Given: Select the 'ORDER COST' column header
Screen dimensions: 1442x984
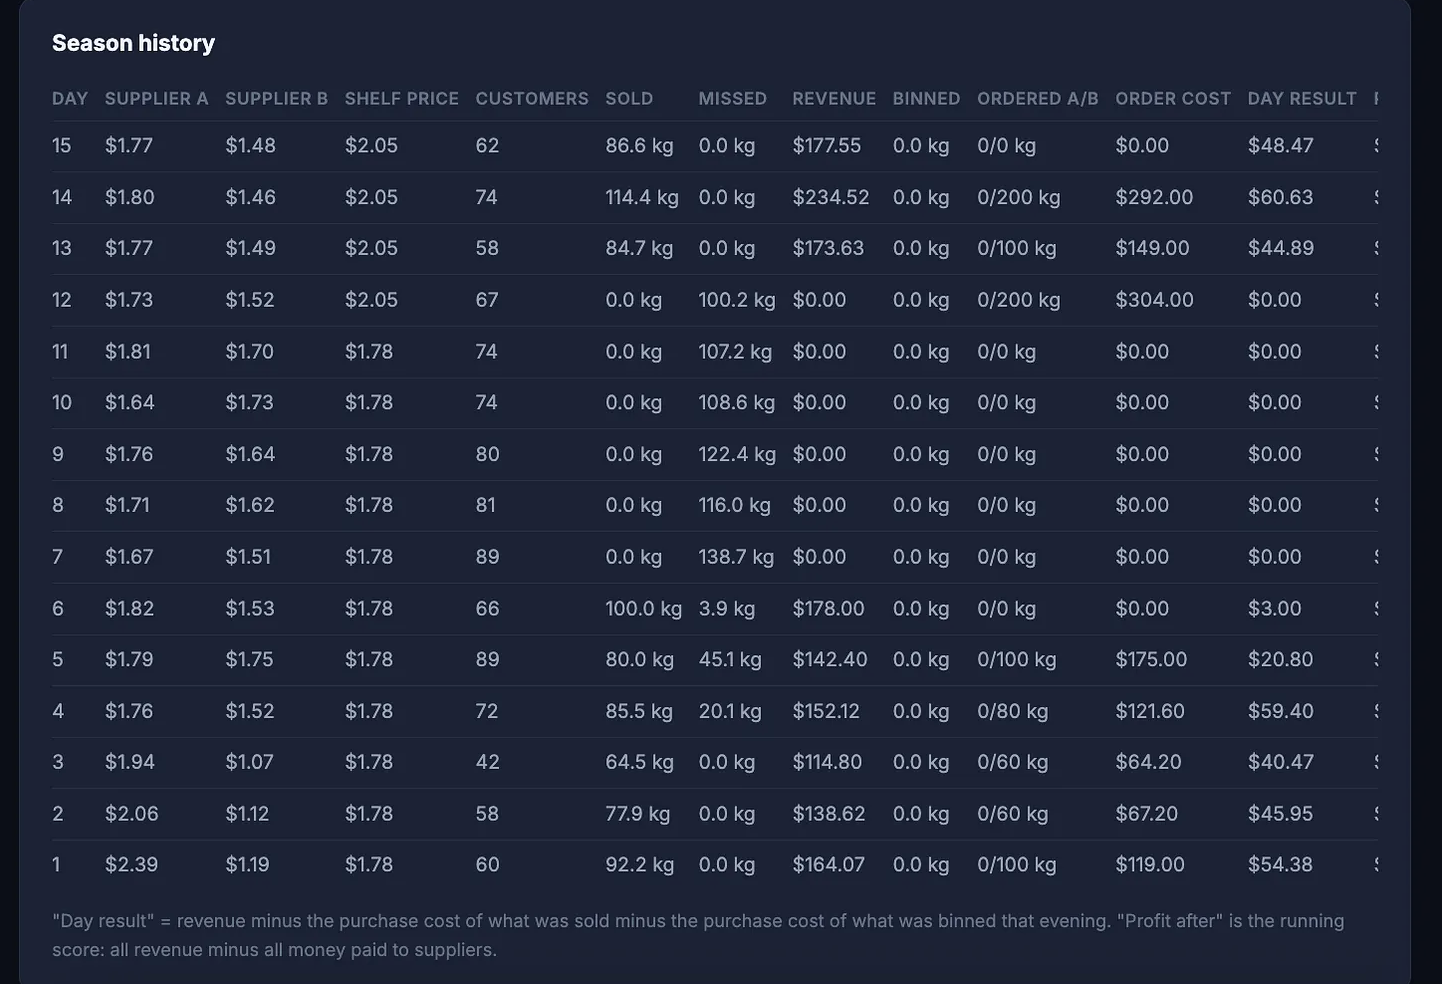Looking at the screenshot, I should pyautogui.click(x=1173, y=99).
